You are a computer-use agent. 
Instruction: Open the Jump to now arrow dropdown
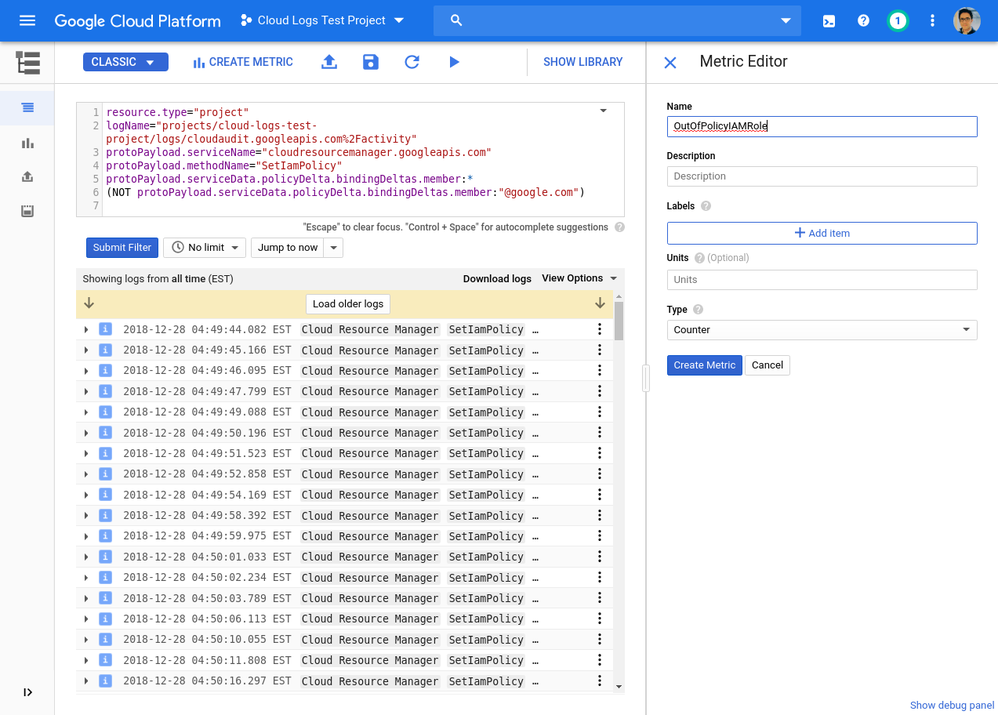(334, 248)
